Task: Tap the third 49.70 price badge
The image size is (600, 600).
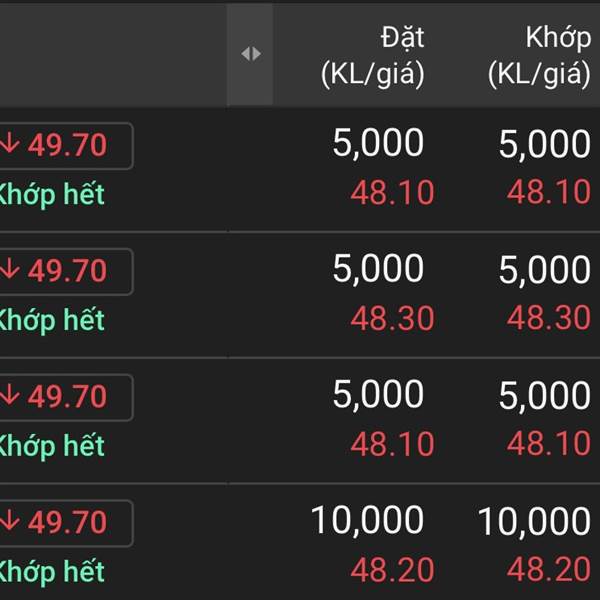Action: point(67,397)
